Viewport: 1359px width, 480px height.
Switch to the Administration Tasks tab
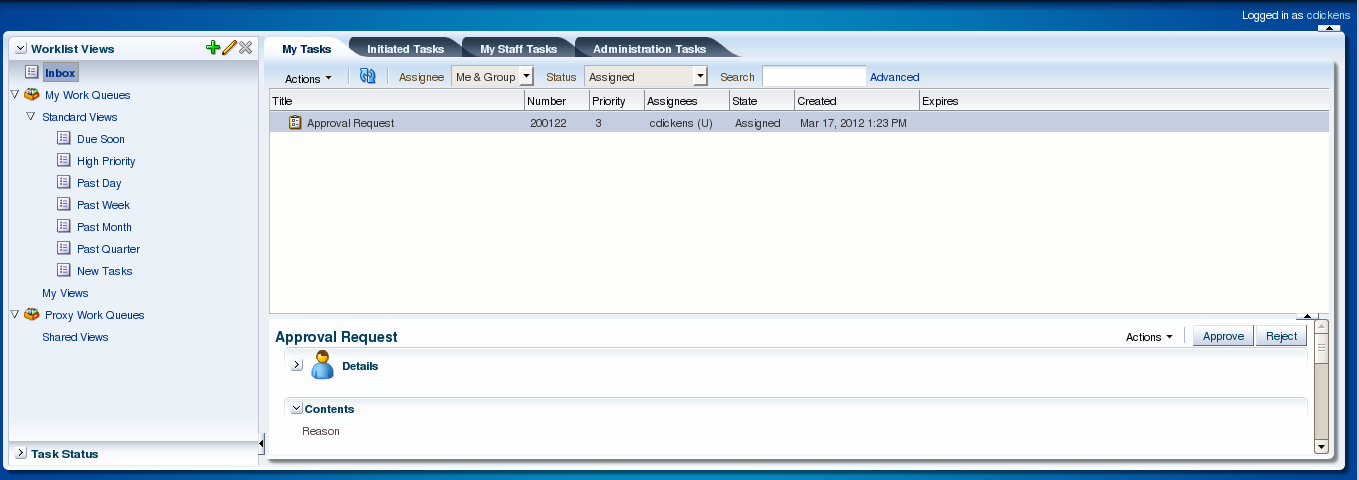(649, 48)
